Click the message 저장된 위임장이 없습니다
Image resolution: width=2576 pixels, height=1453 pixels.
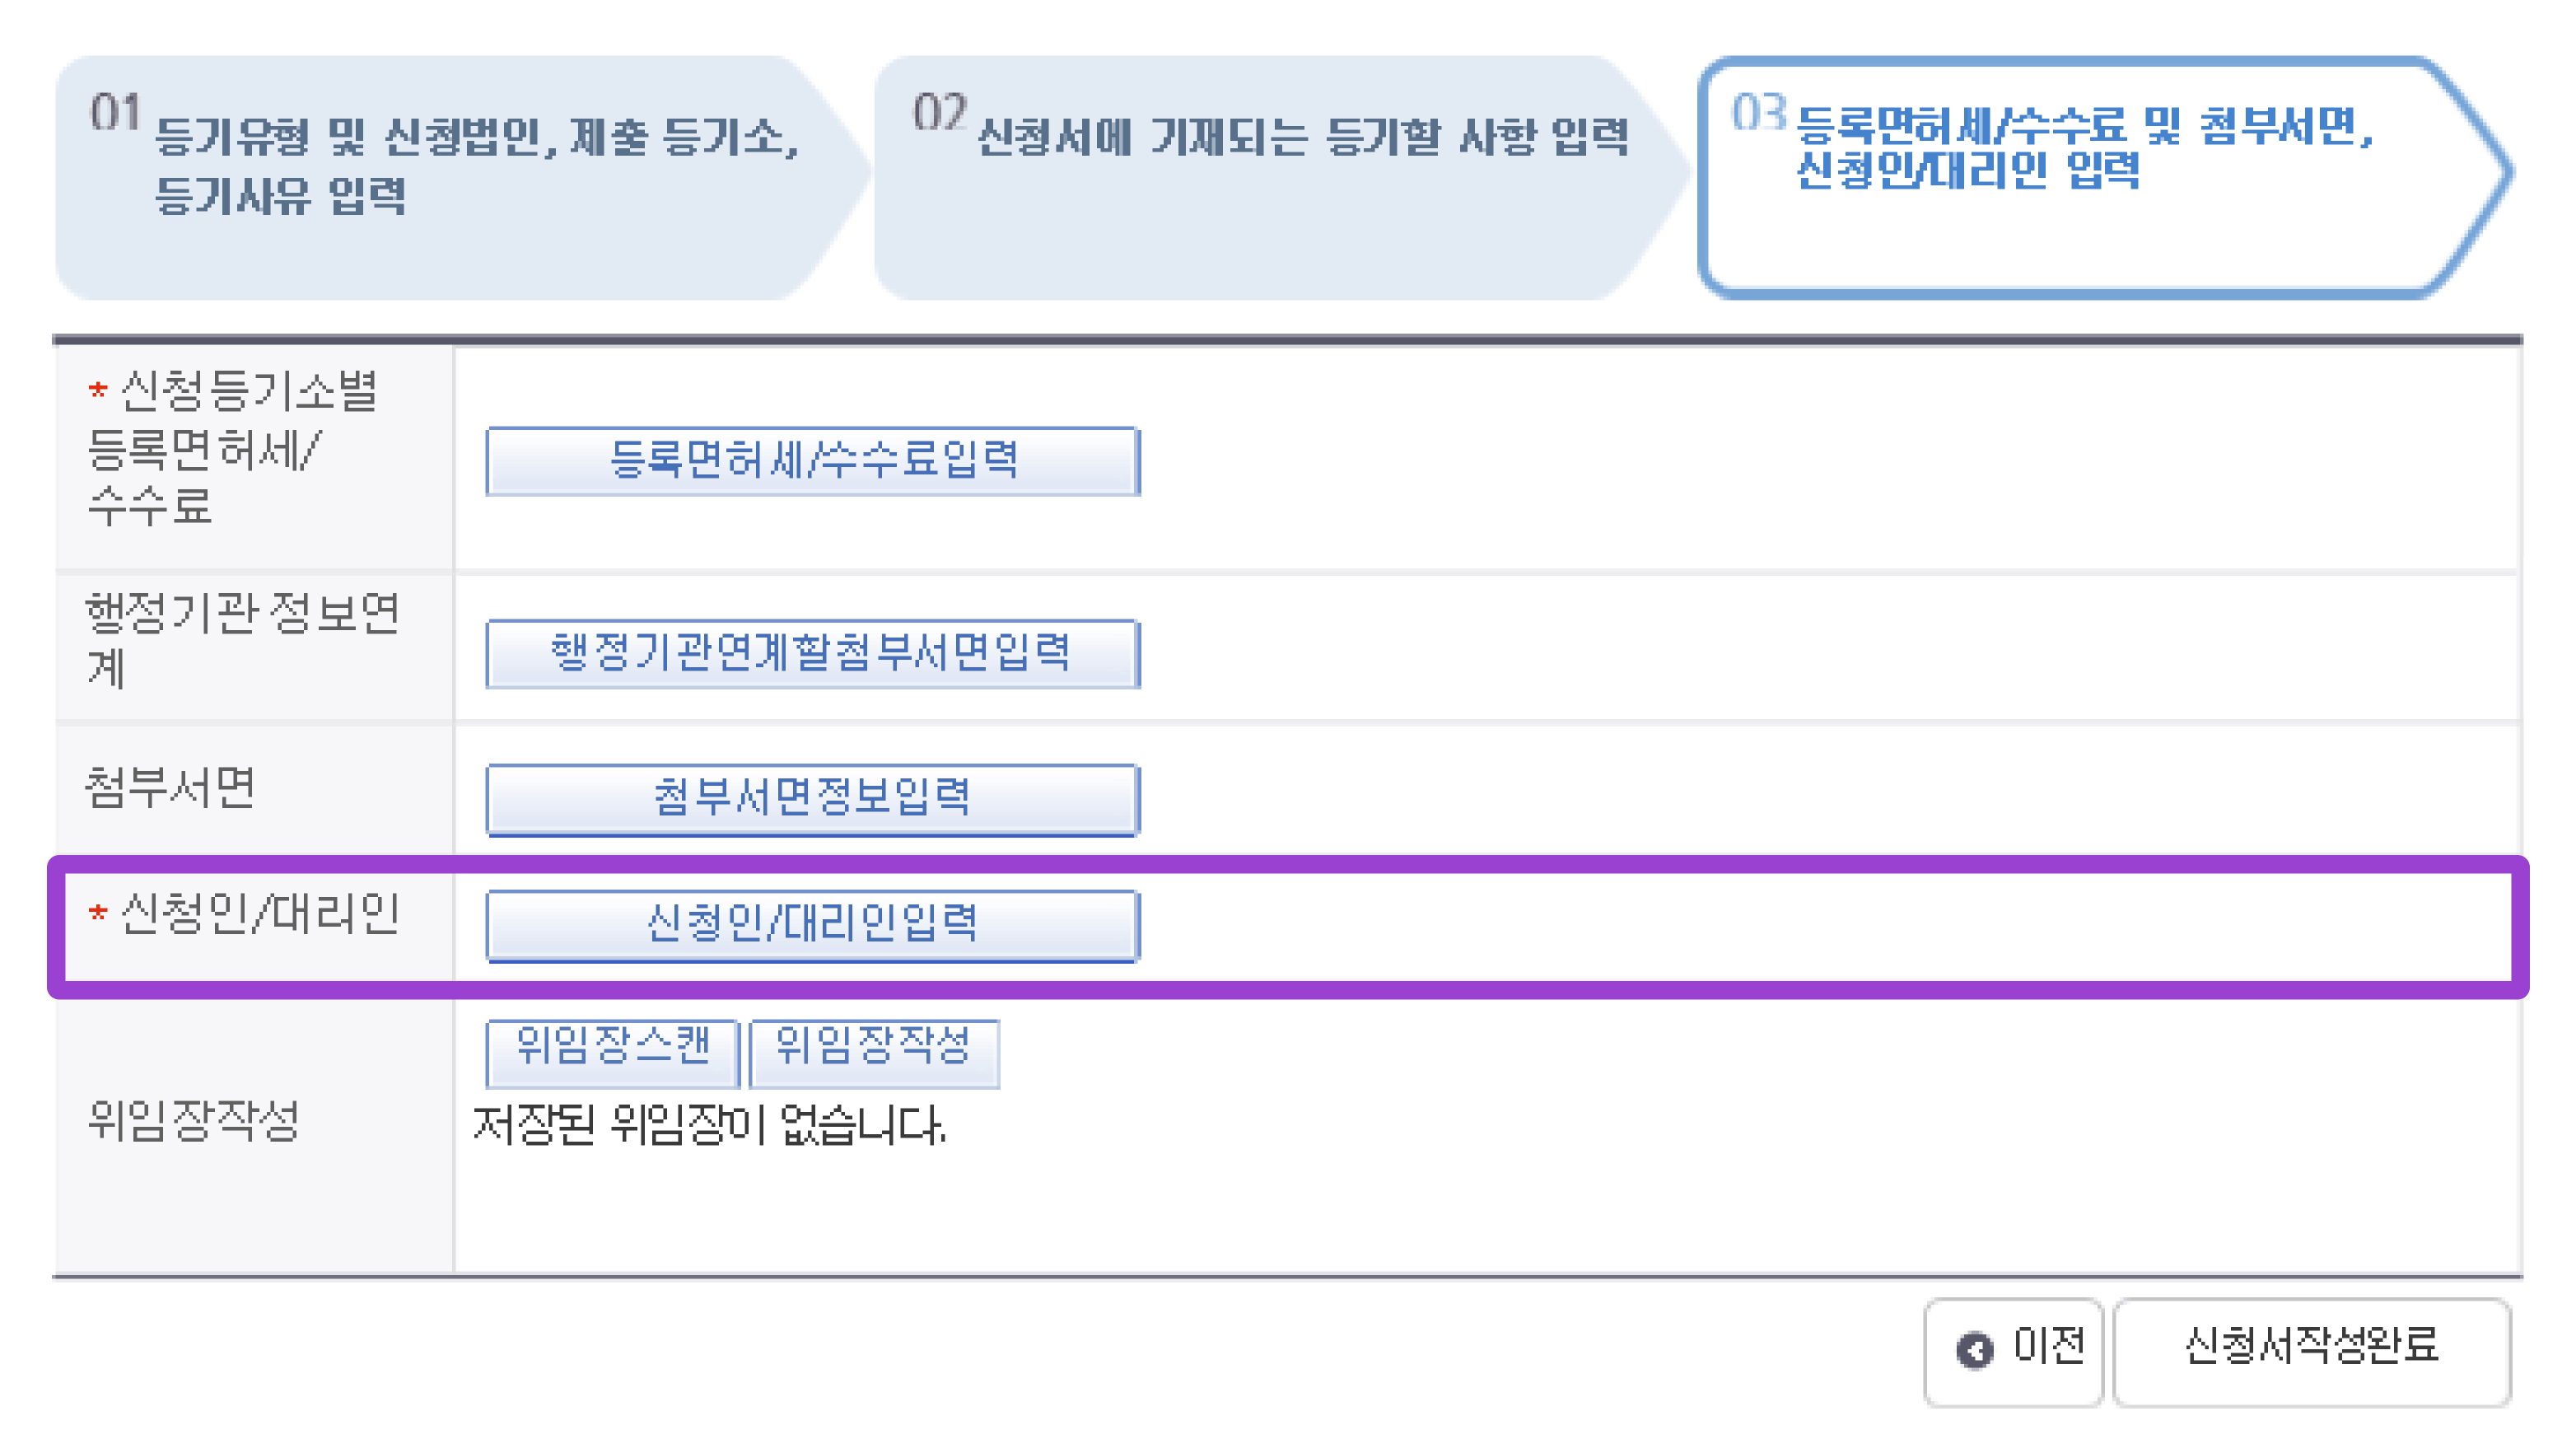coord(708,1126)
